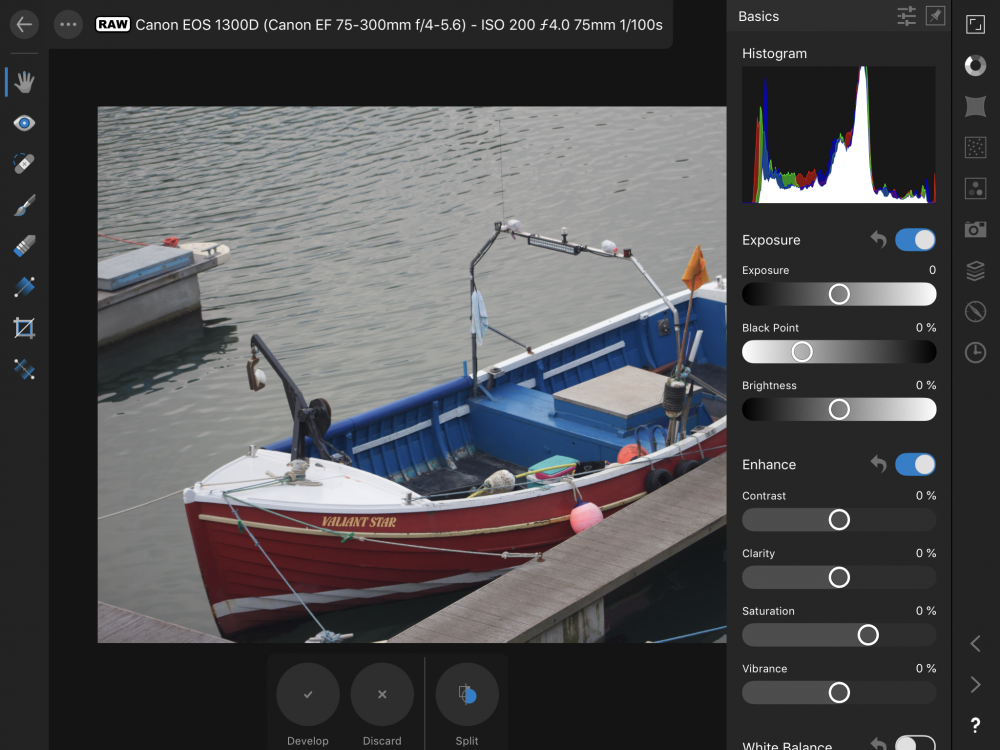Open the more options ellipsis menu
The width and height of the screenshot is (1000, 750).
[68, 24]
